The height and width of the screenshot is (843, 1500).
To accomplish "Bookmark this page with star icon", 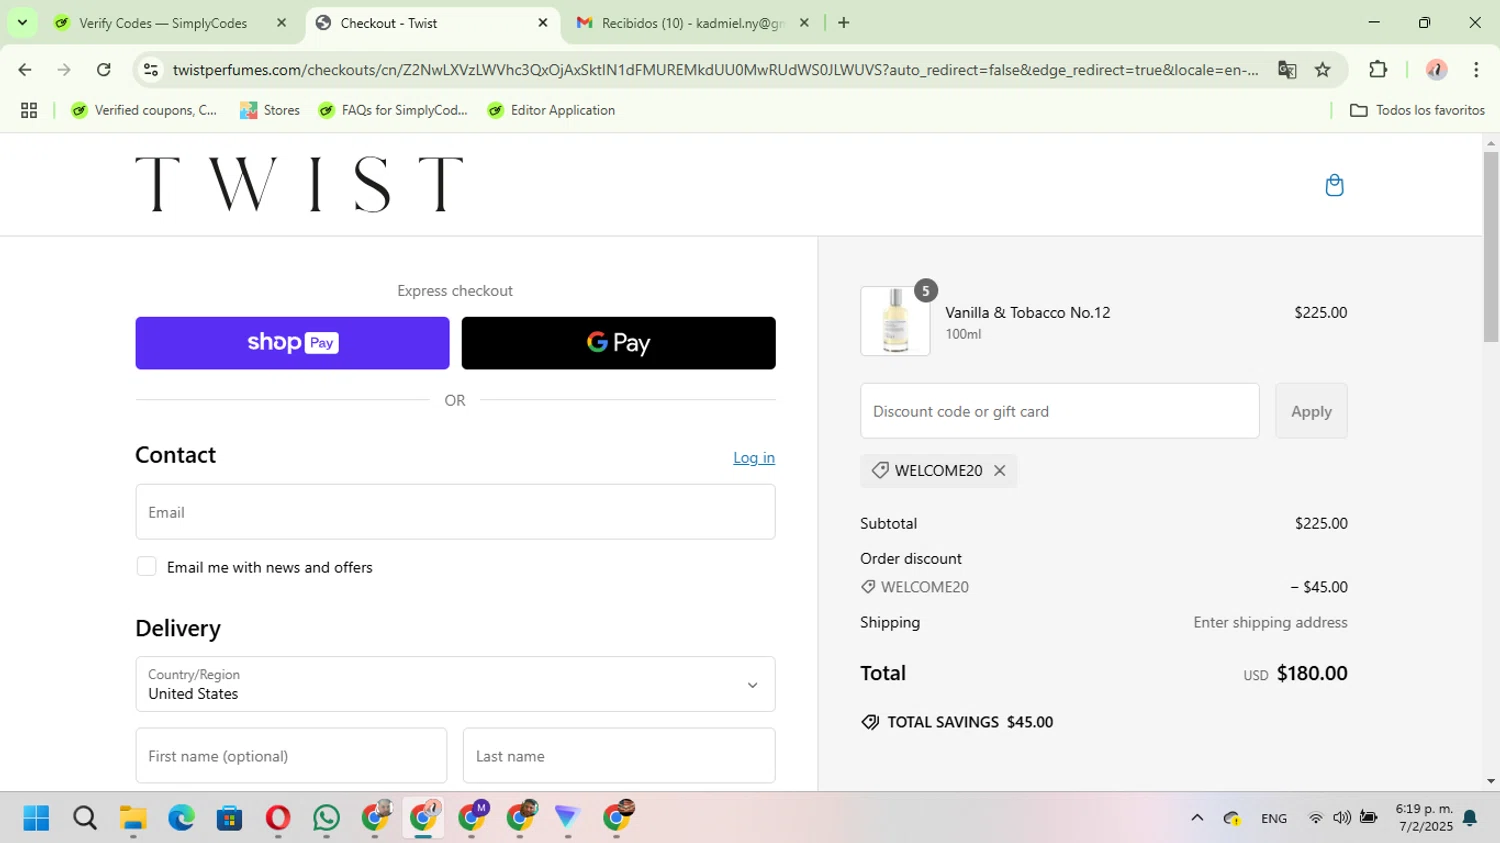I will [x=1323, y=70].
